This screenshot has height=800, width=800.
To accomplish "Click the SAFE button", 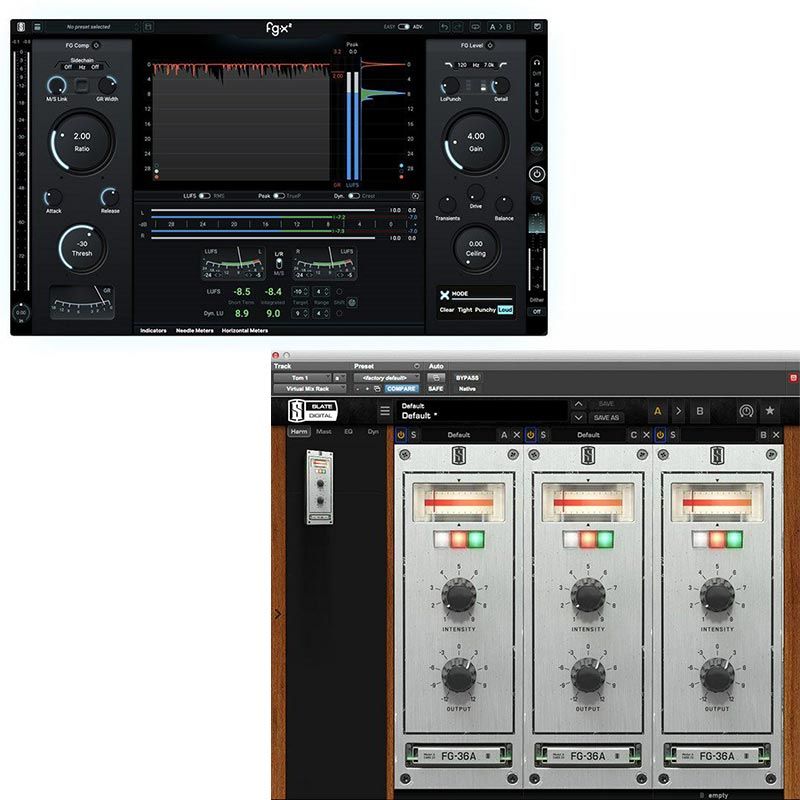I will point(435,389).
